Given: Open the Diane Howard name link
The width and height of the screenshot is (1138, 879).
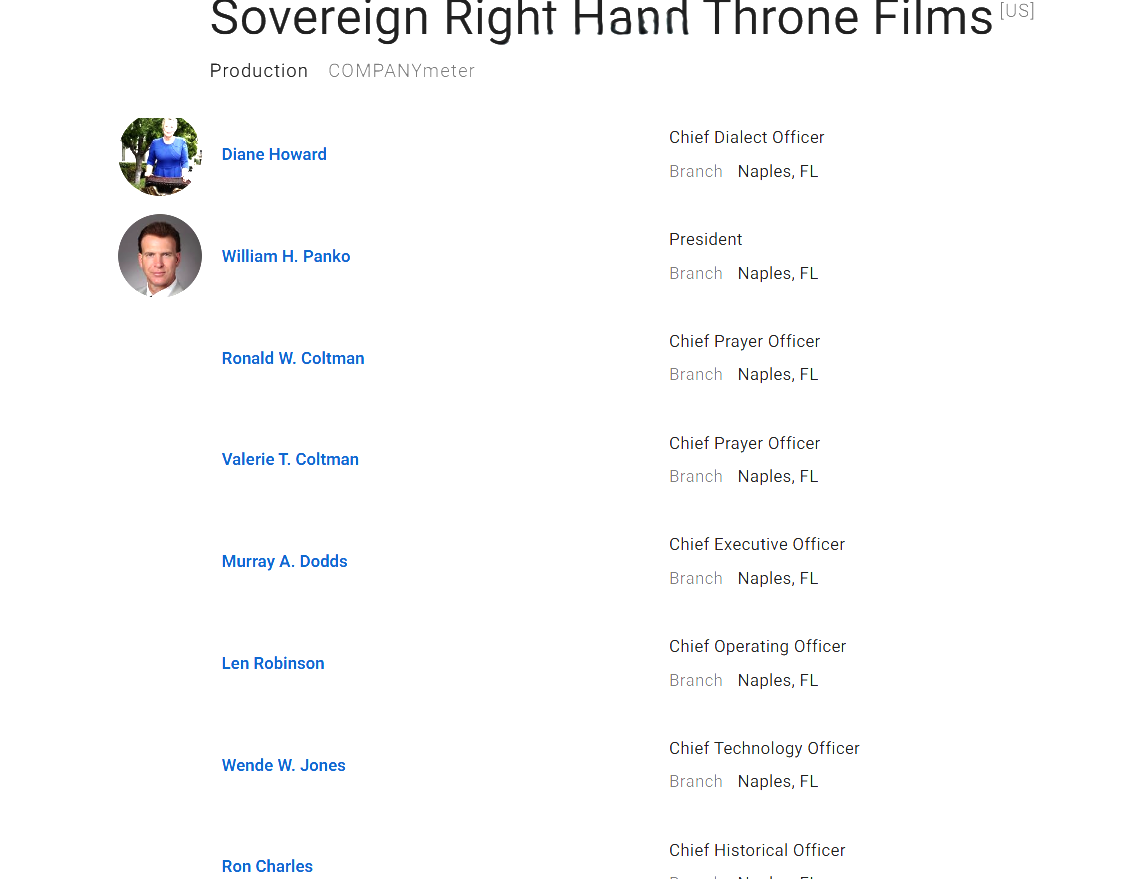Looking at the screenshot, I should [274, 155].
